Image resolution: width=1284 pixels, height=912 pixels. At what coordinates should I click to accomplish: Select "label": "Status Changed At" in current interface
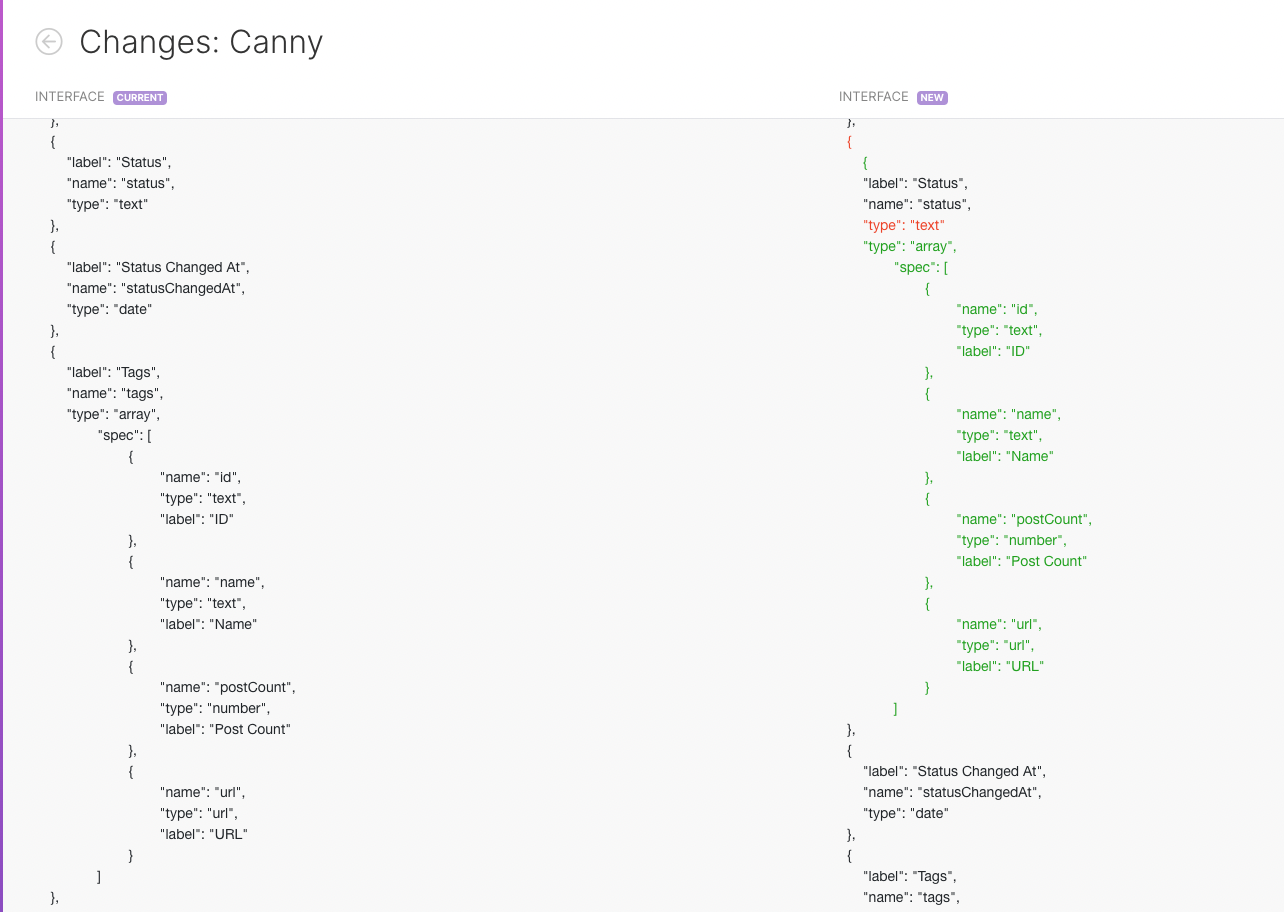(x=158, y=267)
